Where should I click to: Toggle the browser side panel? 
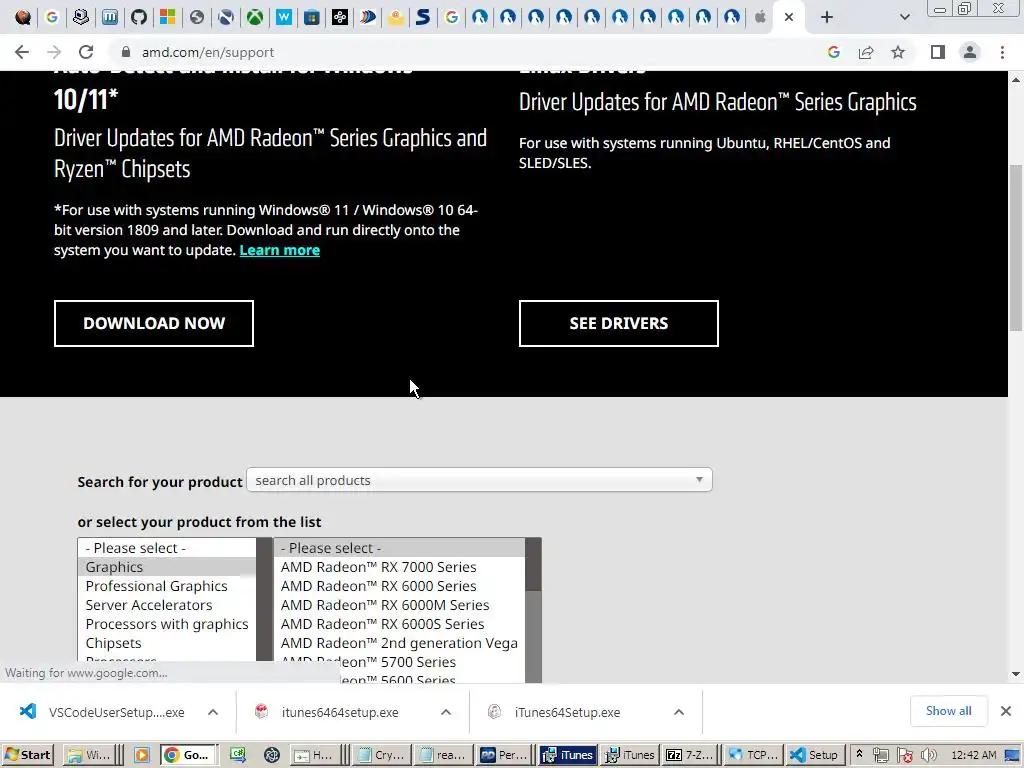[938, 52]
